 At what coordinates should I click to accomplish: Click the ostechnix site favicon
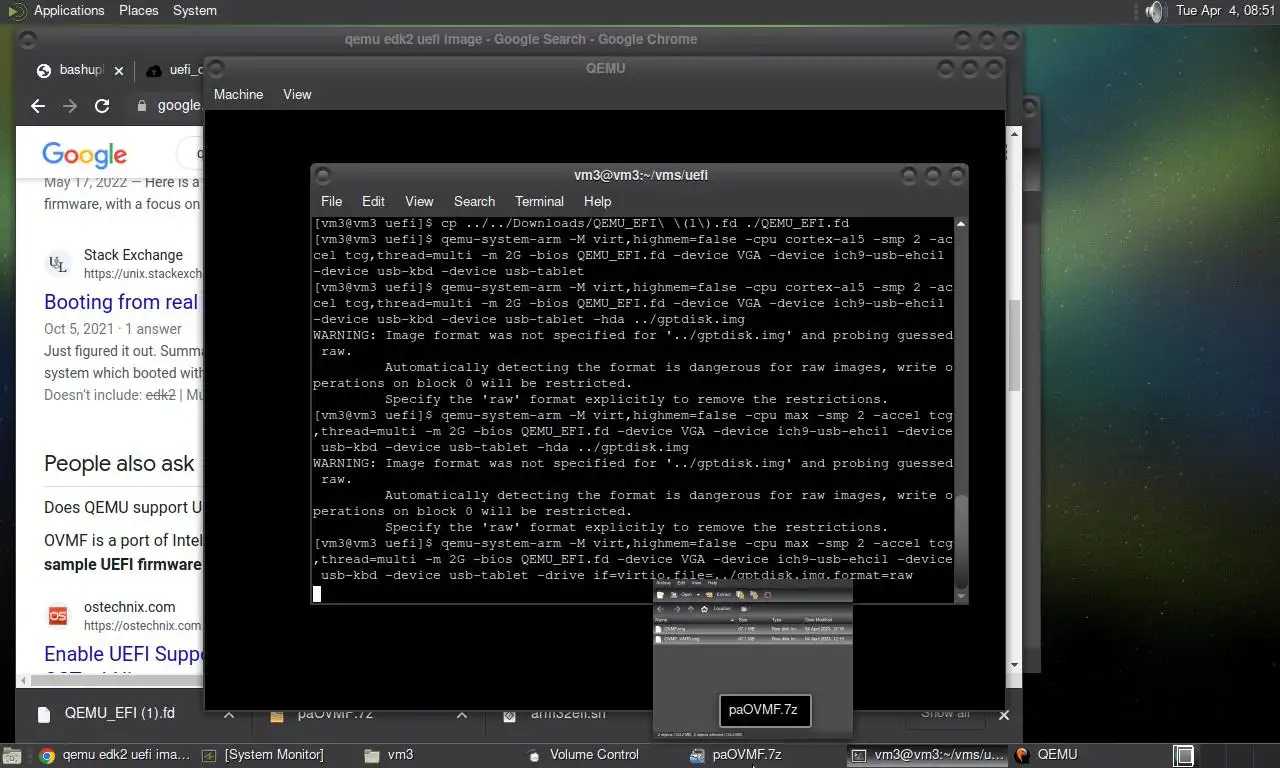[x=58, y=616]
